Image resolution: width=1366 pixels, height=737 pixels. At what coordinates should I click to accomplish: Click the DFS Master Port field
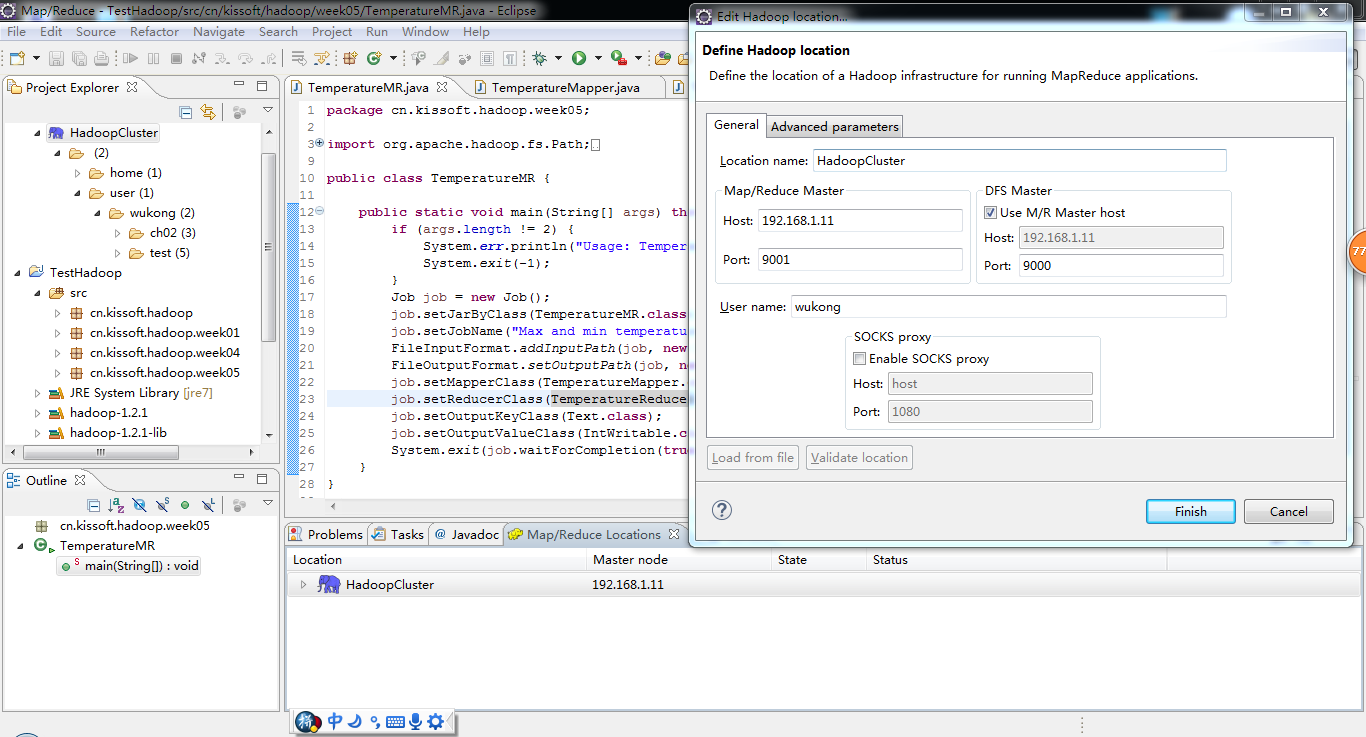pyautogui.click(x=1121, y=265)
